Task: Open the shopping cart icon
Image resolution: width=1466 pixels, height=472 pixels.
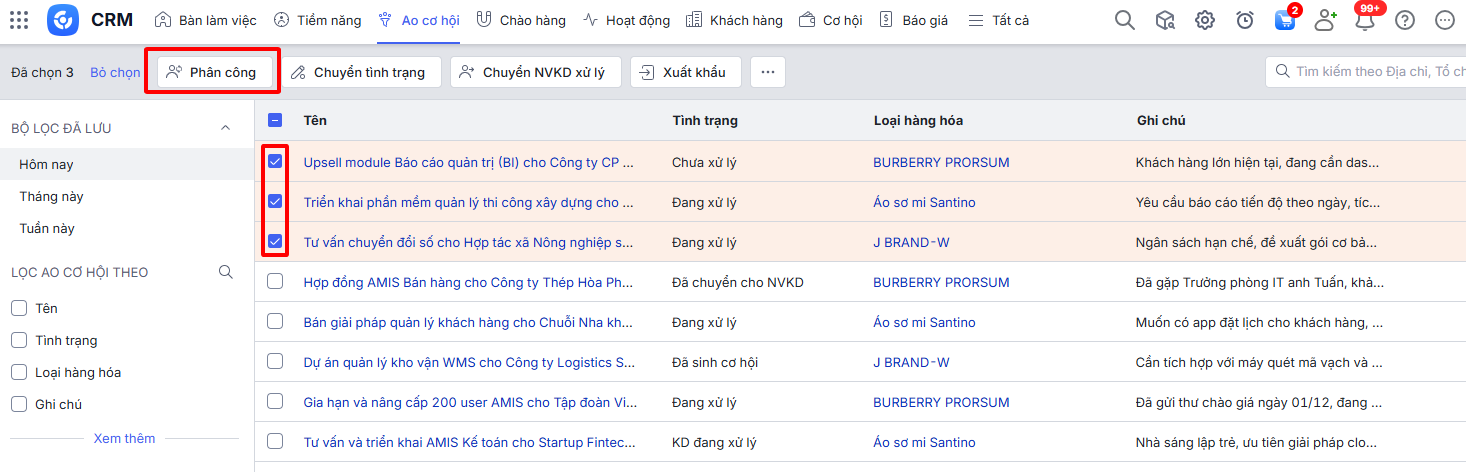Action: [1285, 20]
